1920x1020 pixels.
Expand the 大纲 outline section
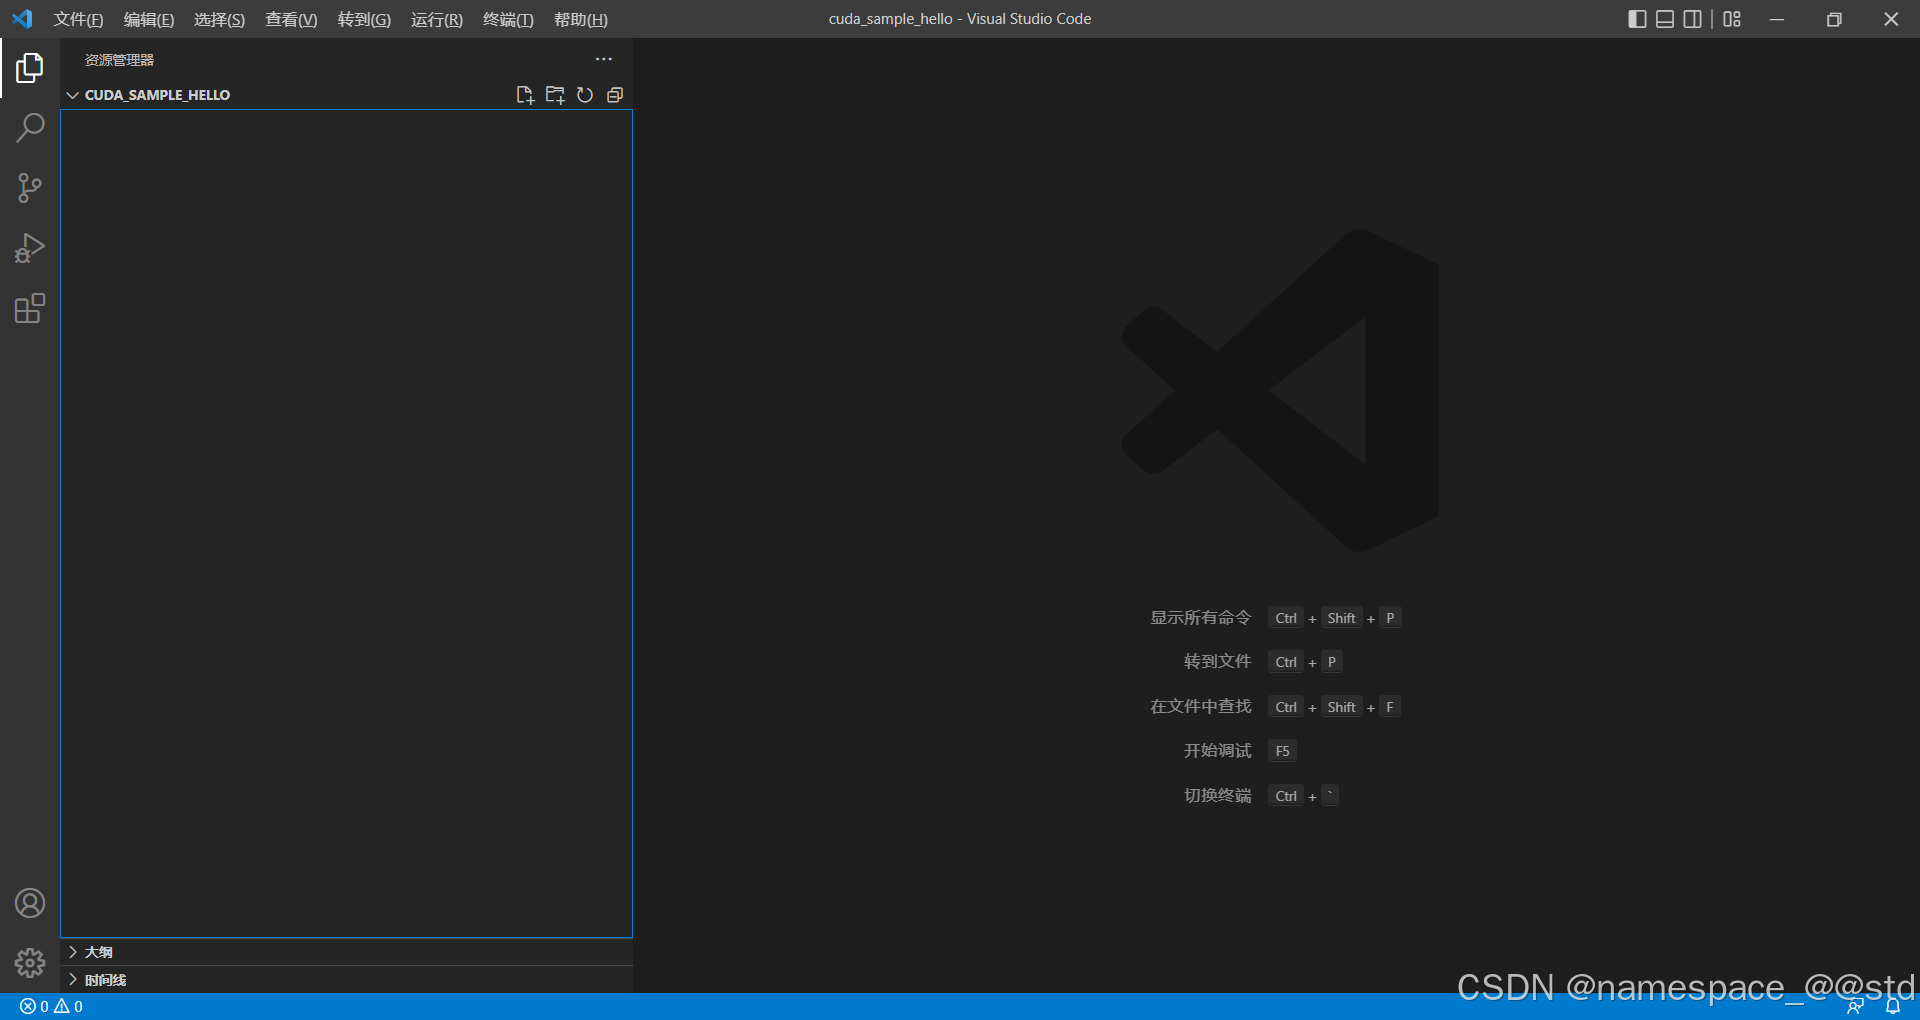pos(346,952)
